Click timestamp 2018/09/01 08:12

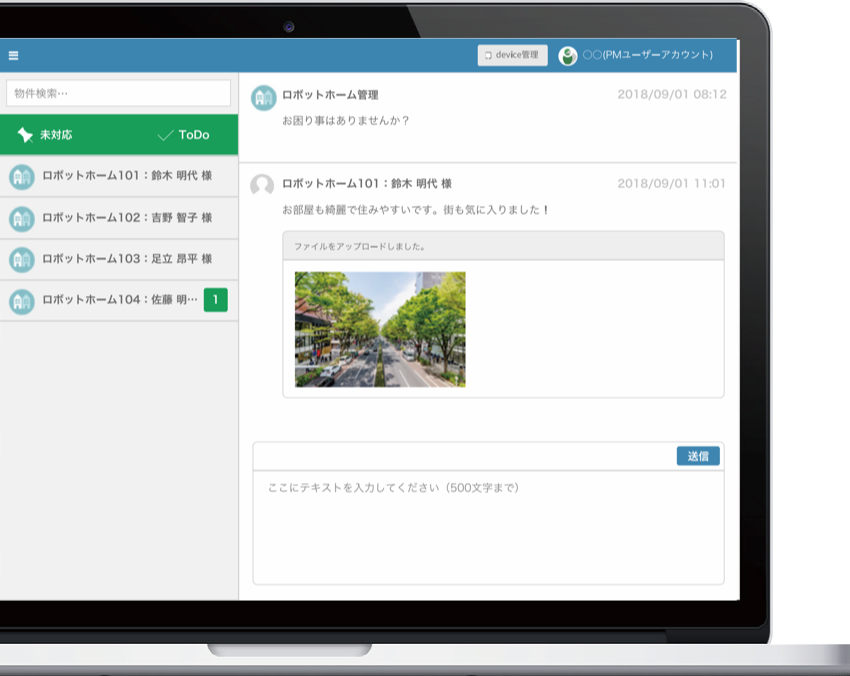672,94
